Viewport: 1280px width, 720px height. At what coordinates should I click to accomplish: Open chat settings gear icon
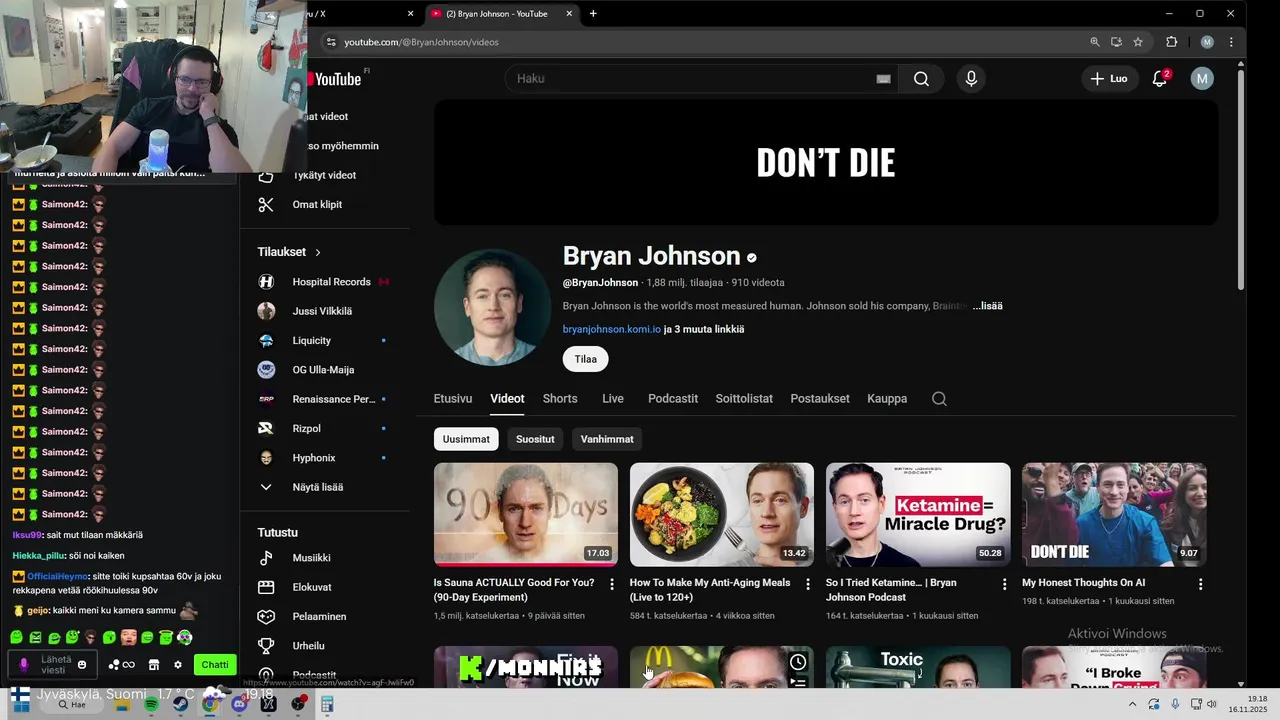(x=178, y=665)
